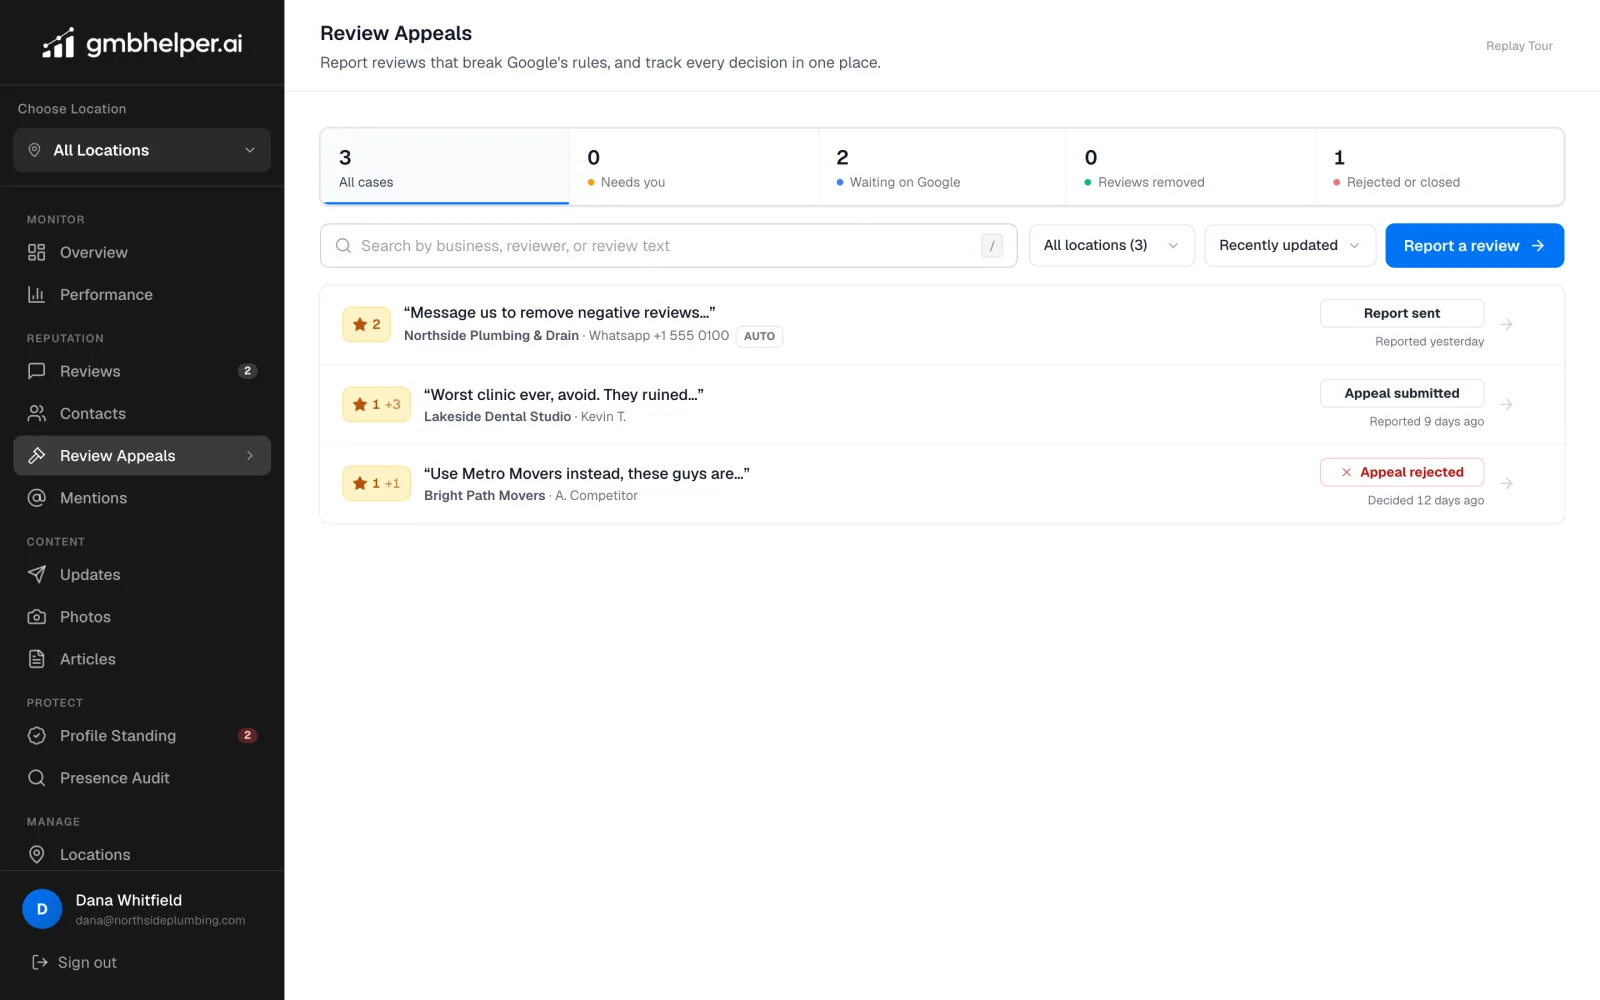Viewport: 1600px width, 1000px height.
Task: Click the Dana Whitfield account name
Action: pyautogui.click(x=129, y=900)
